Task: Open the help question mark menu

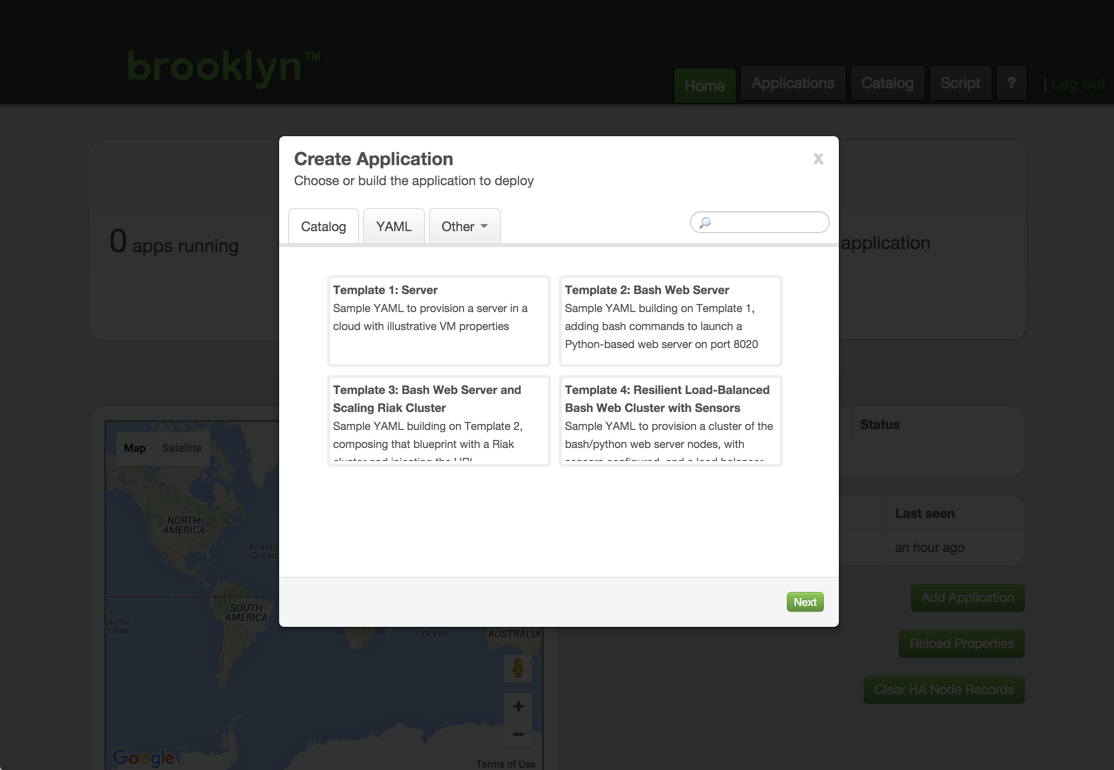Action: click(1011, 84)
